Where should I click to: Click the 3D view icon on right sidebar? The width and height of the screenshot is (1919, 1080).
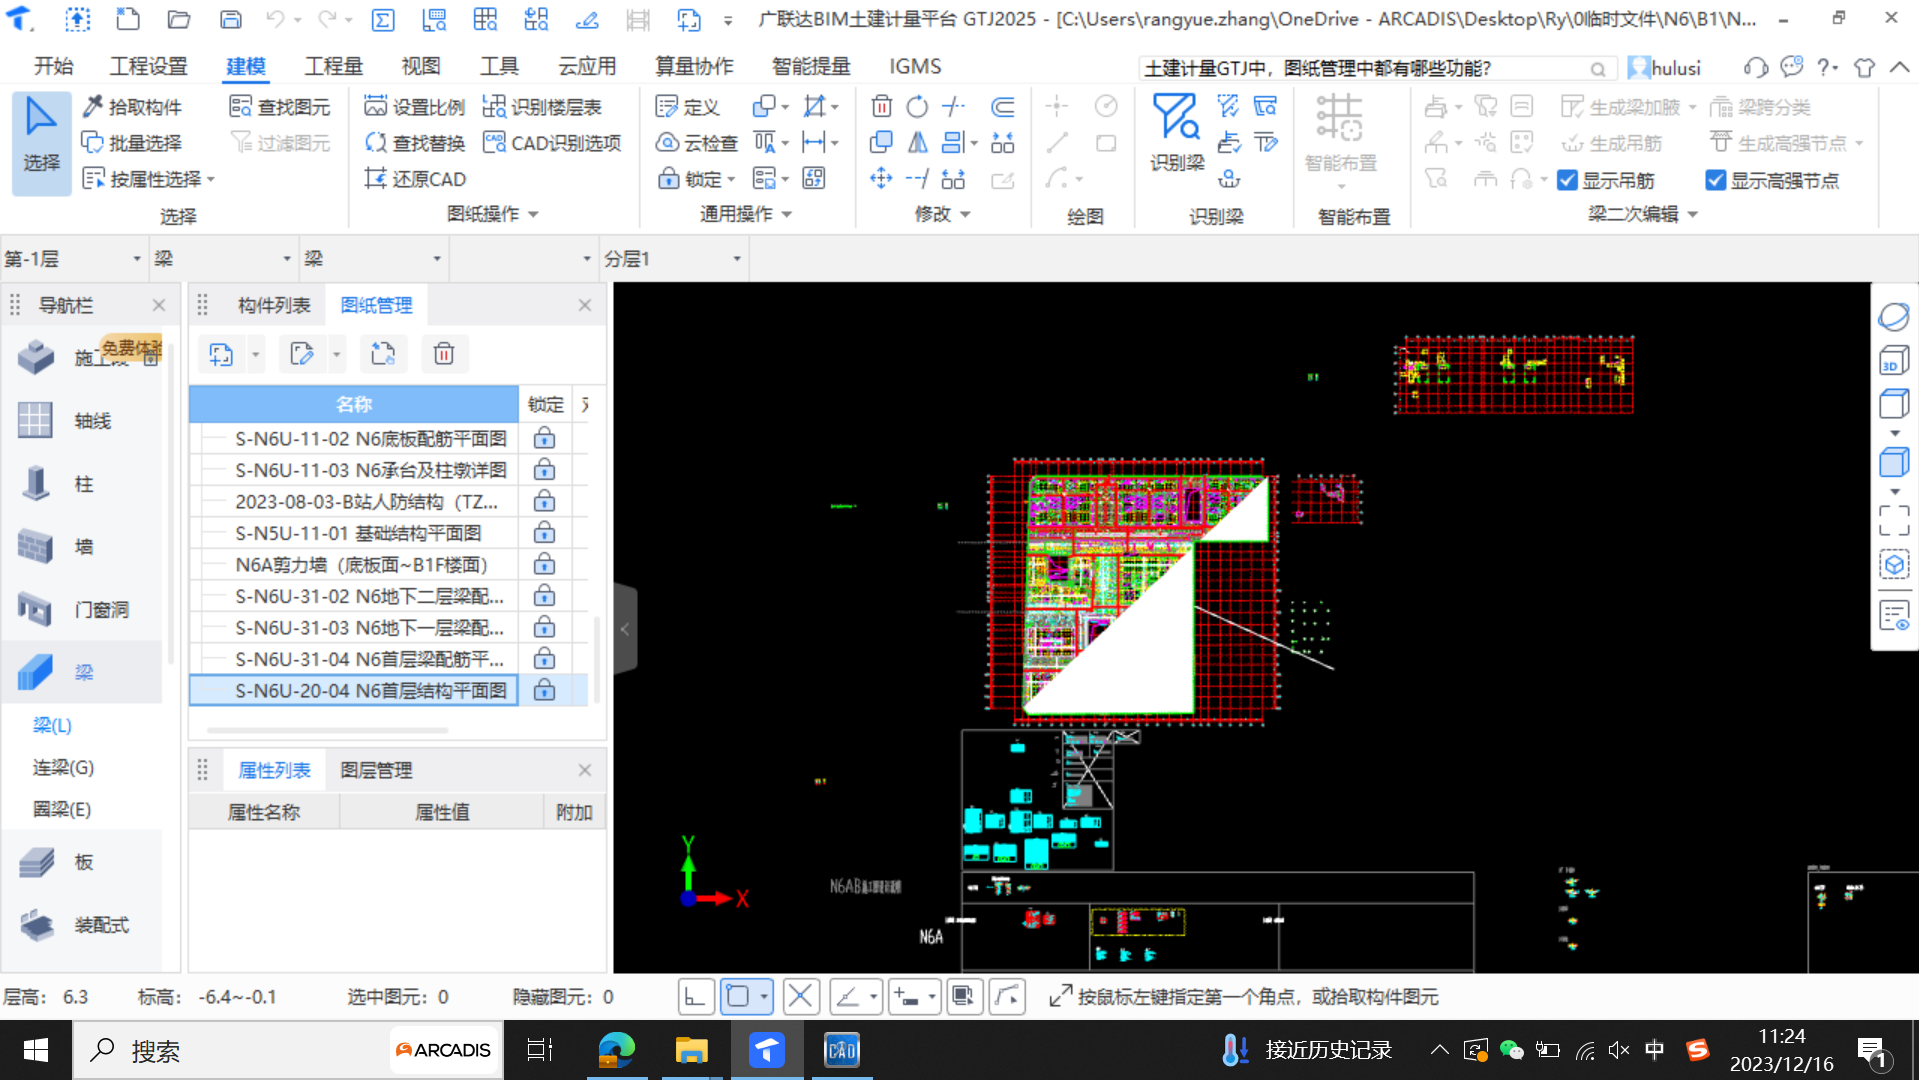click(1894, 360)
